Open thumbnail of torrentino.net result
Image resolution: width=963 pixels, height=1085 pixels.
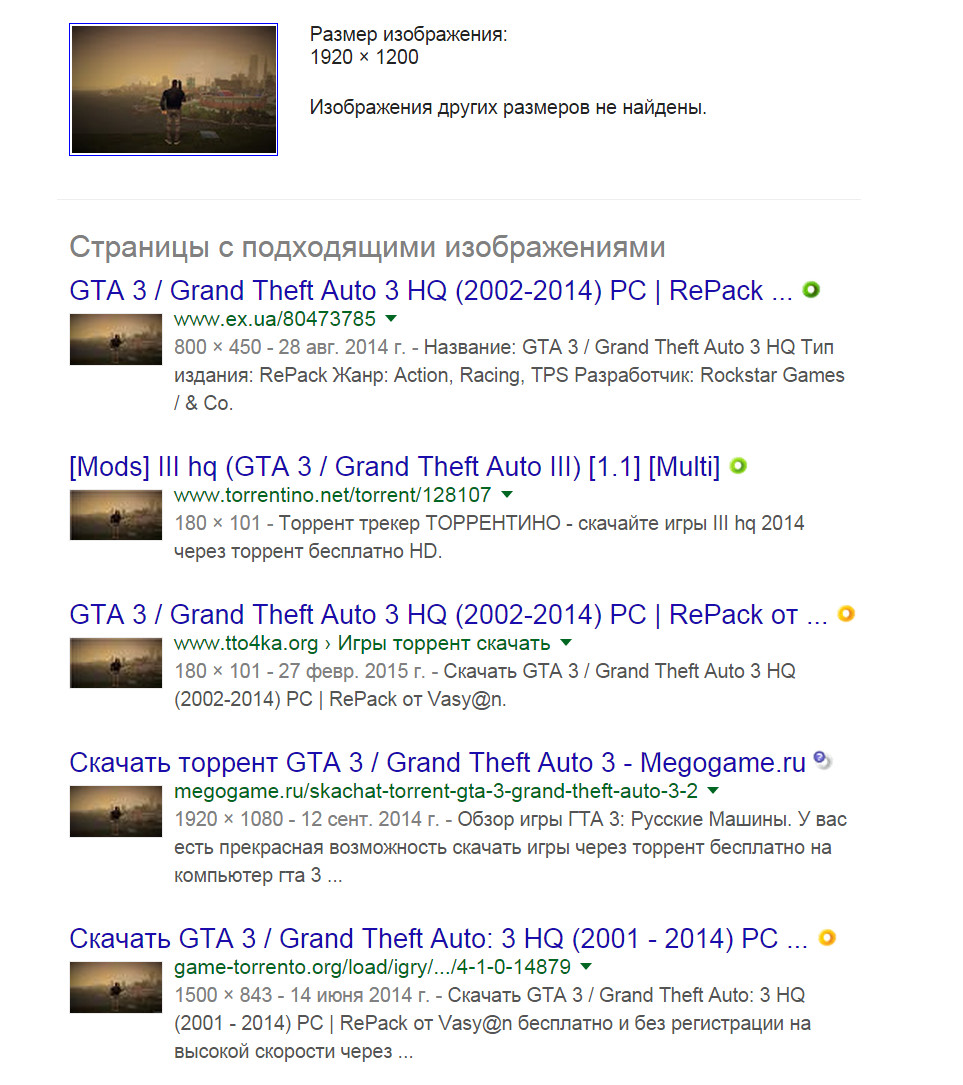116,515
